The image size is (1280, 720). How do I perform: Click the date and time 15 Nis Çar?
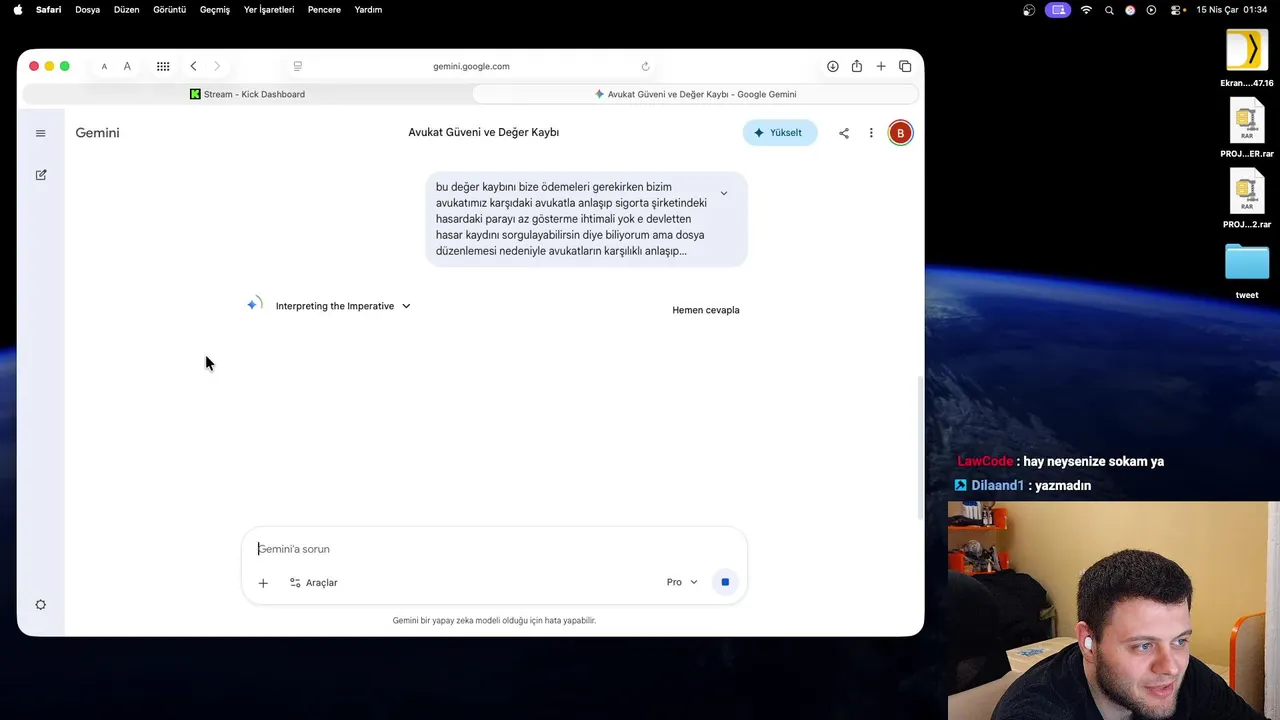click(x=1231, y=10)
